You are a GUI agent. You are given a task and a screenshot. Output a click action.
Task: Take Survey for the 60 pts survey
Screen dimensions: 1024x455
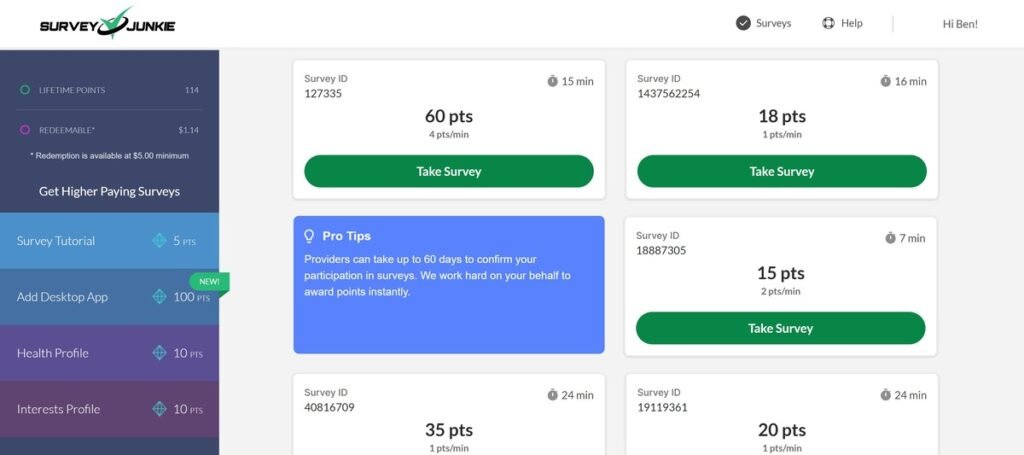[448, 171]
